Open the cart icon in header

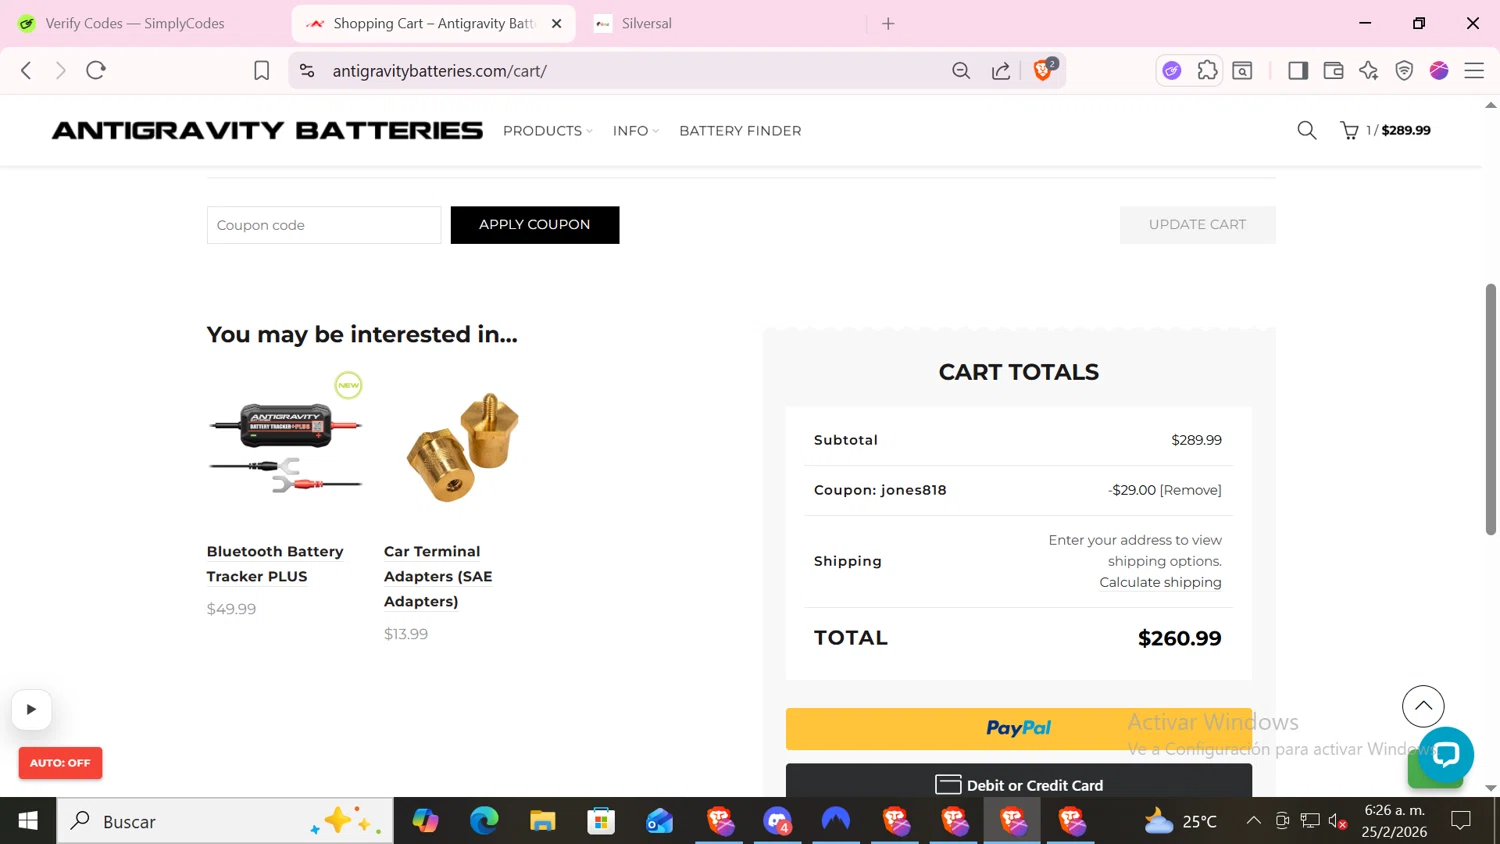point(1349,130)
